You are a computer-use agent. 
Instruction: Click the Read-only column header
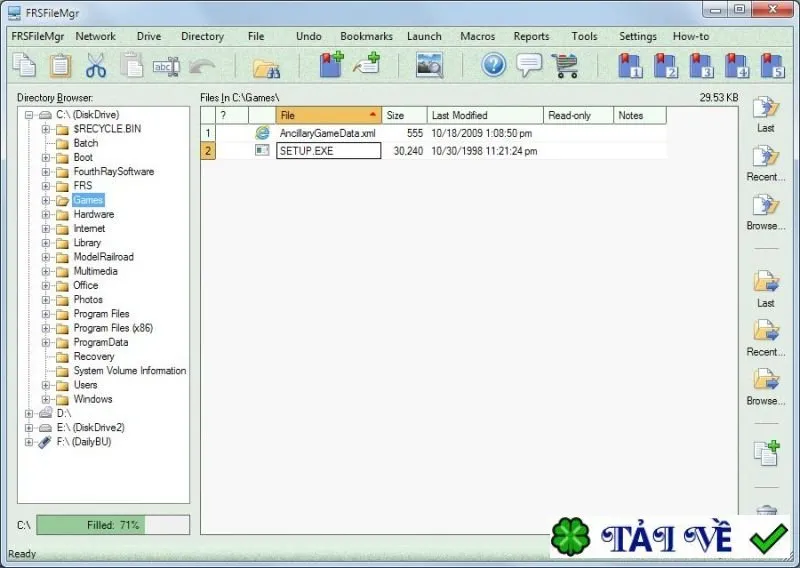pyautogui.click(x=579, y=115)
